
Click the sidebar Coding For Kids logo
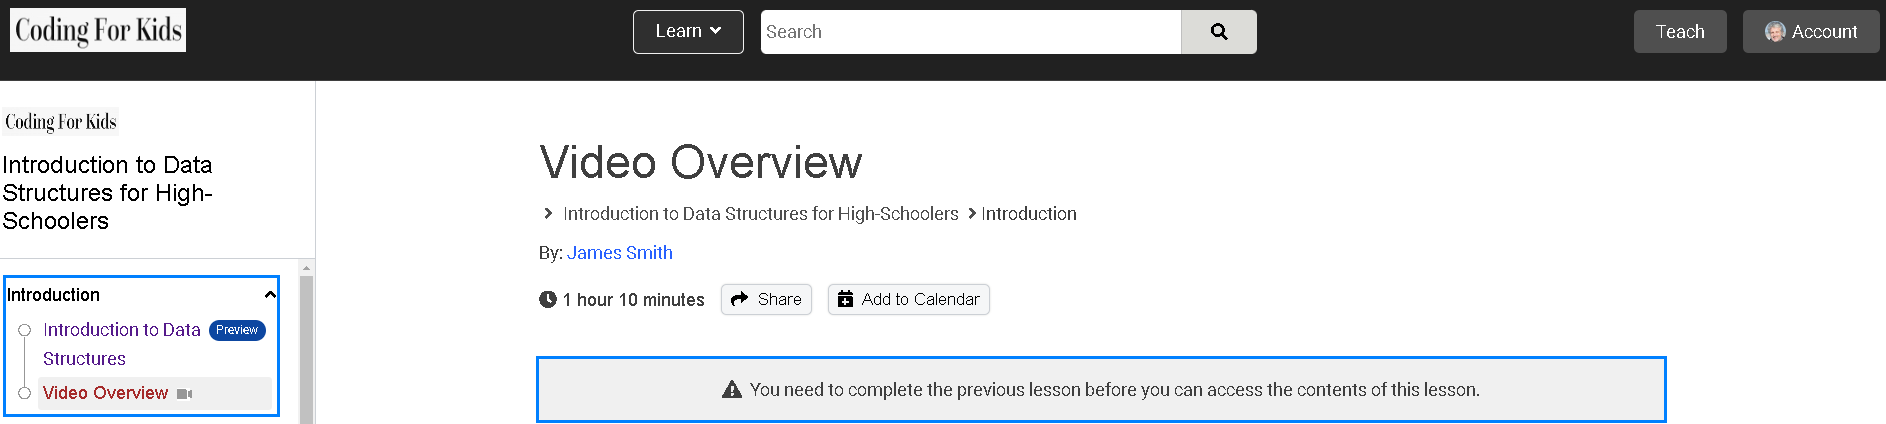[61, 122]
